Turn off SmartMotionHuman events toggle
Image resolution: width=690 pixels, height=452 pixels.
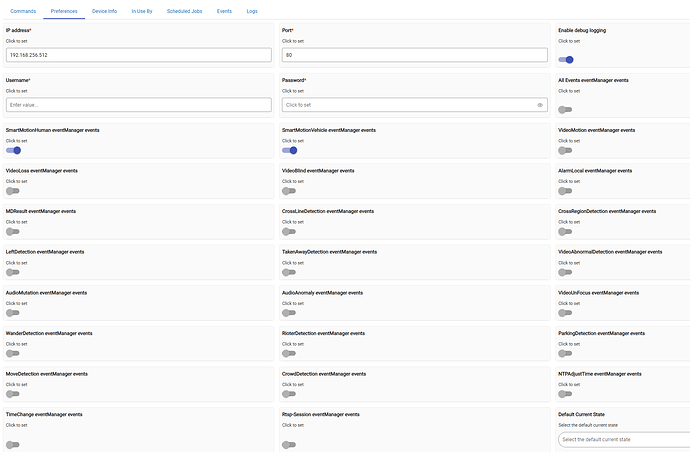[13, 151]
